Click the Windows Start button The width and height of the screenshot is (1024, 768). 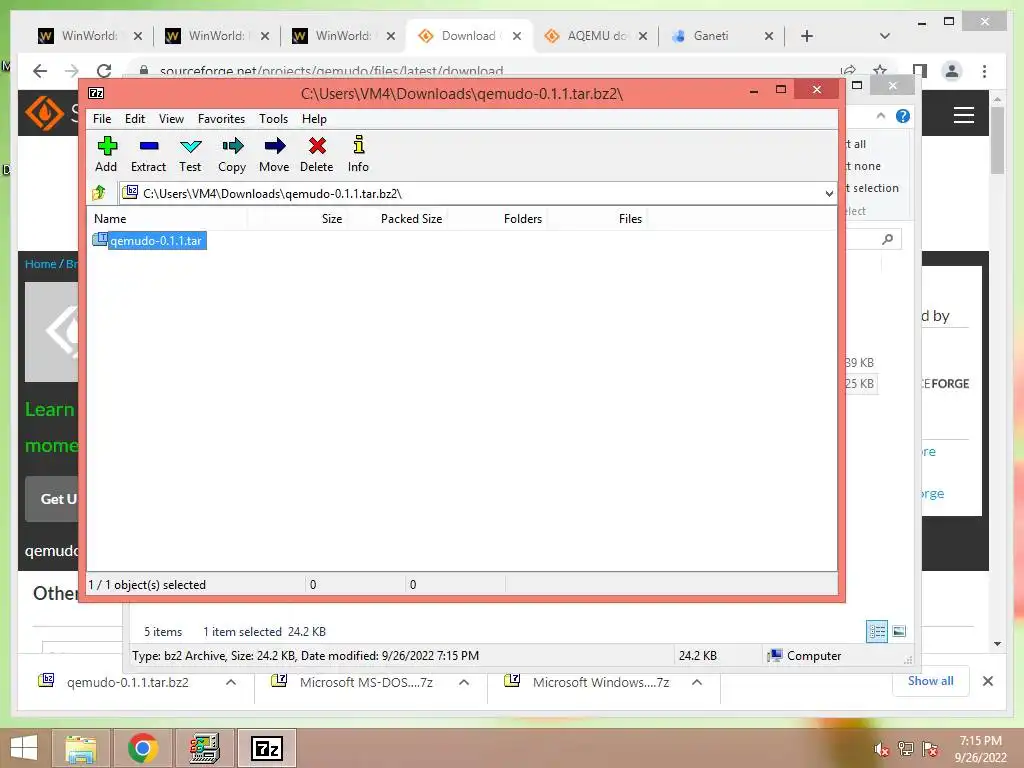24,748
